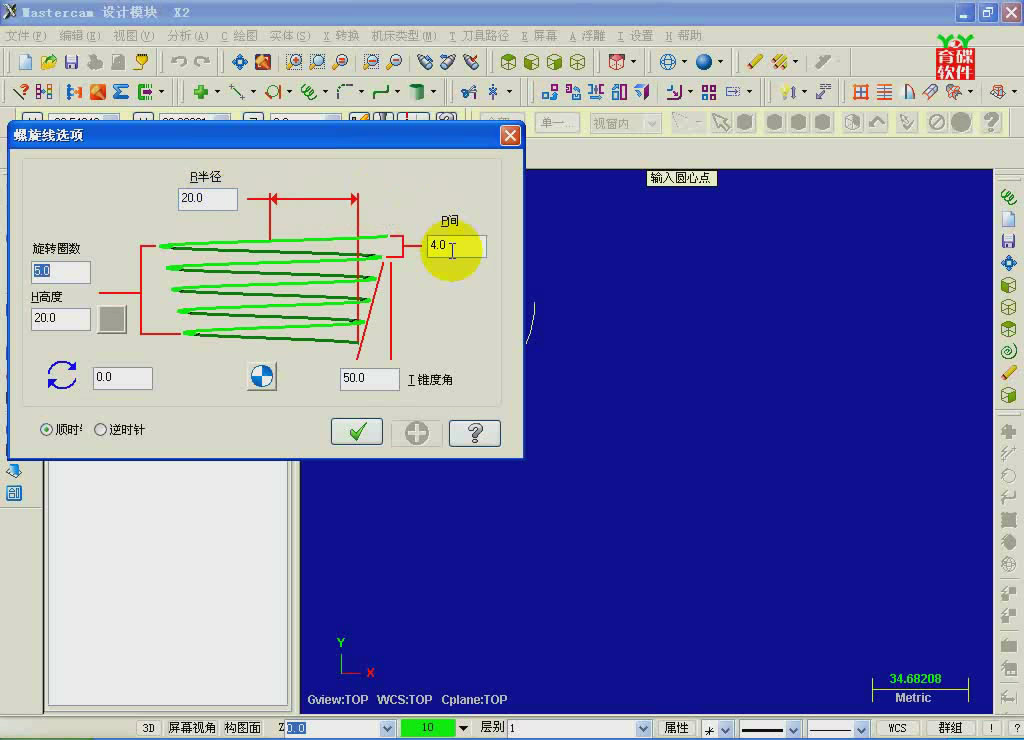The height and width of the screenshot is (740, 1024).
Task: Click the Zoom window magnifier icon
Action: pos(317,62)
